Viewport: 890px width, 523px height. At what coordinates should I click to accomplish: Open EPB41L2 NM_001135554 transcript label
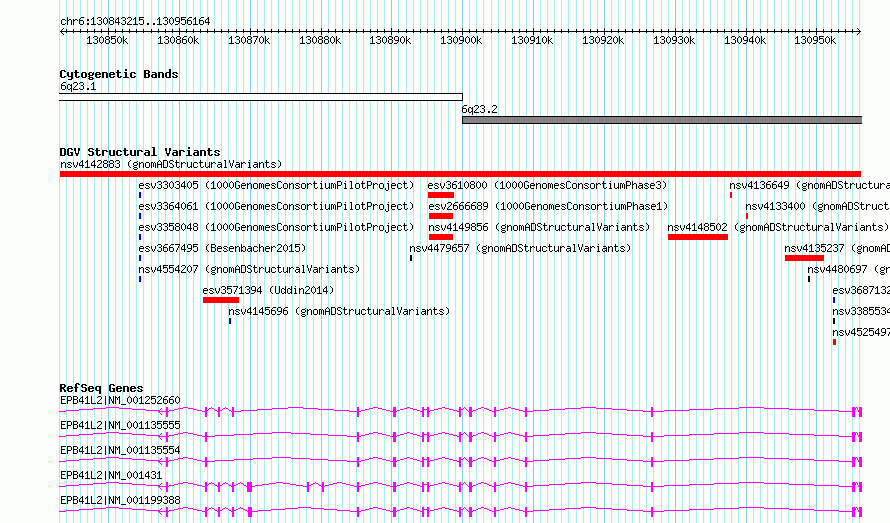(x=120, y=450)
